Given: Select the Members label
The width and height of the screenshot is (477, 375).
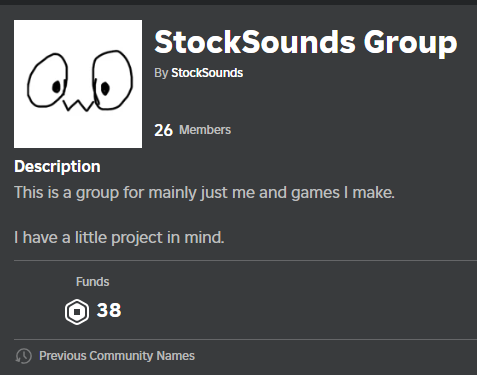Looking at the screenshot, I should click(x=205, y=130).
